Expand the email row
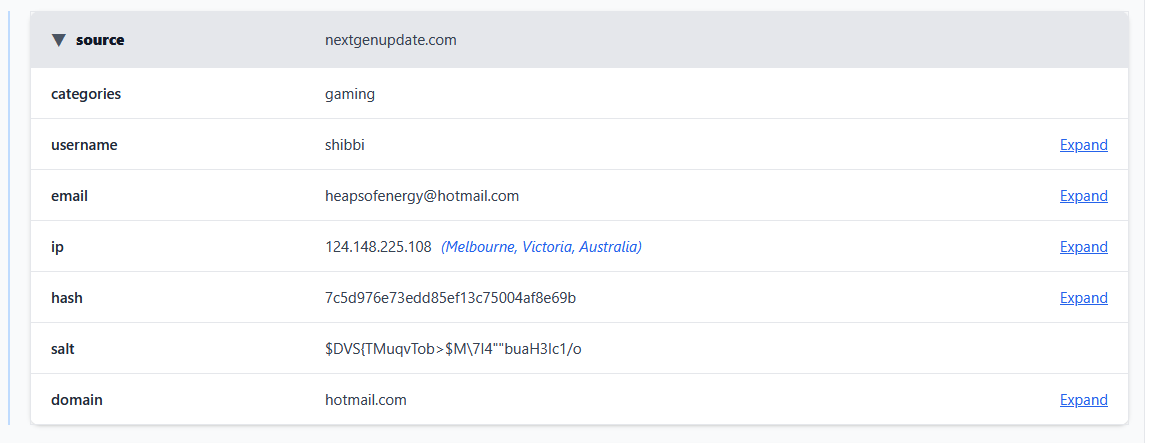 click(1083, 196)
